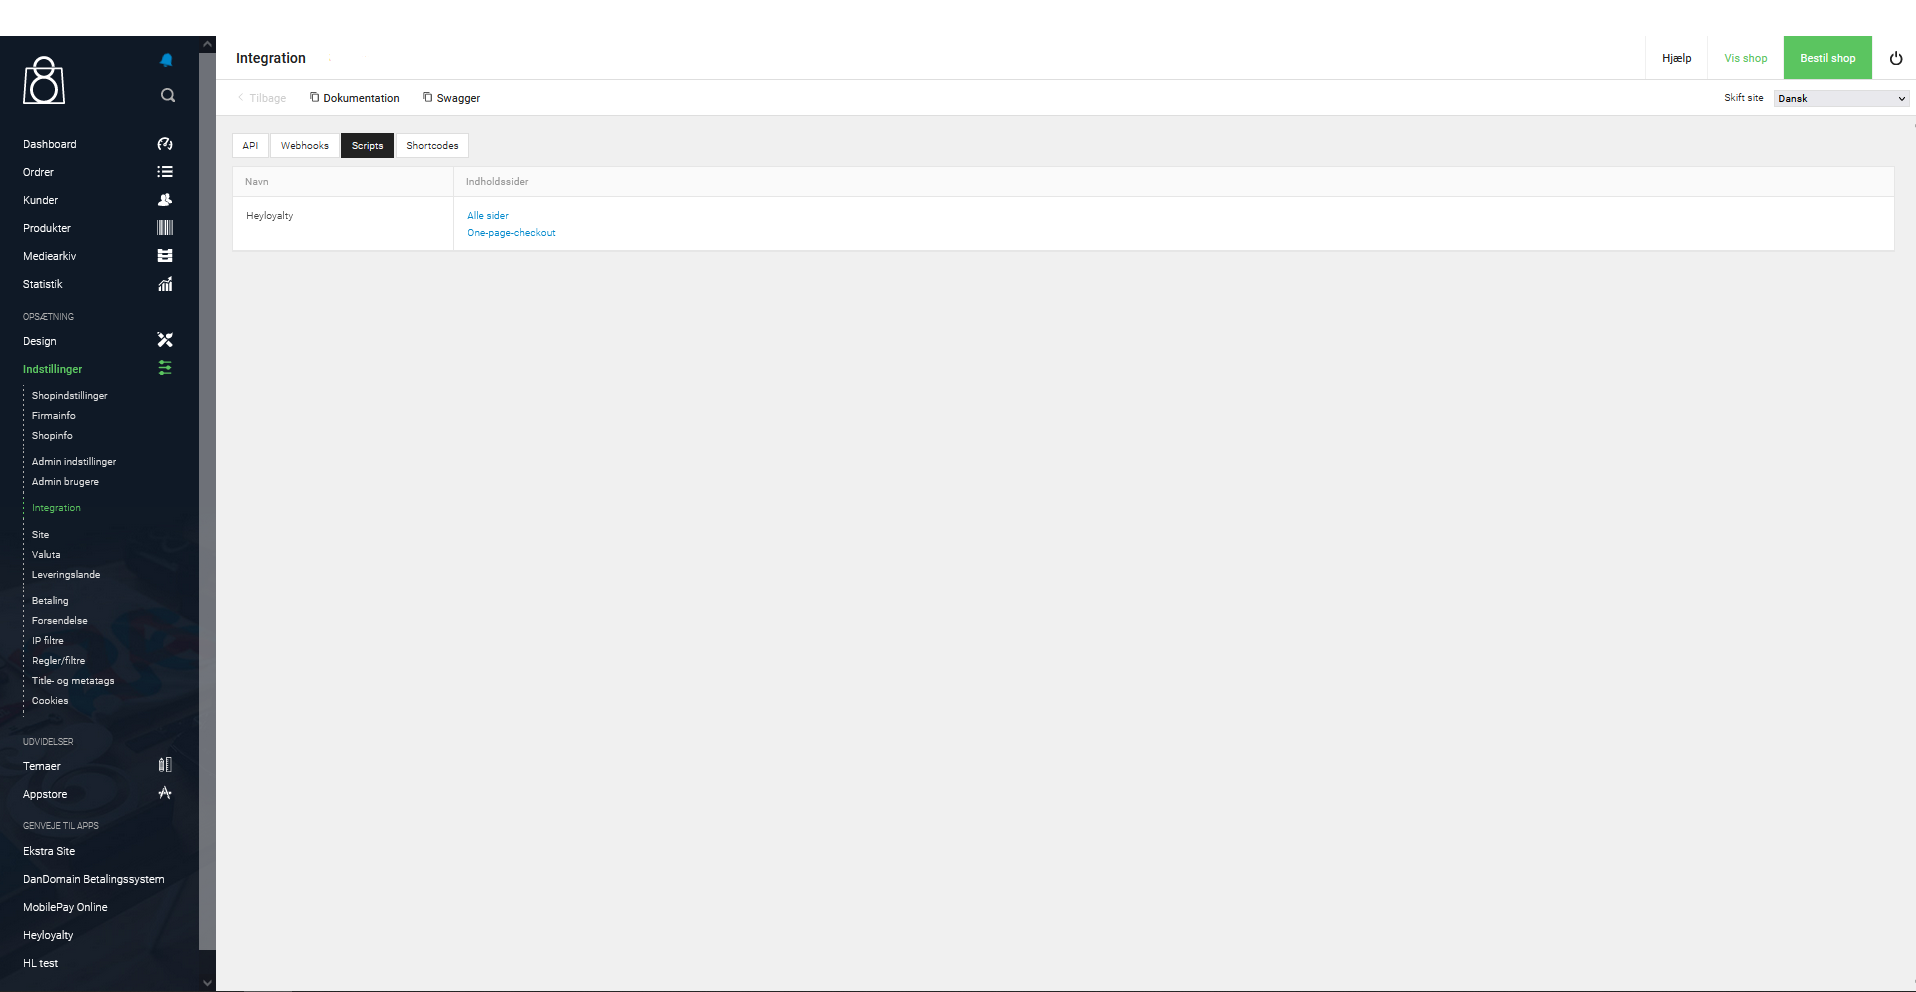Screen dimensions: 1916x992
Task: Click the Ordrer list icon
Action: [x=165, y=172]
